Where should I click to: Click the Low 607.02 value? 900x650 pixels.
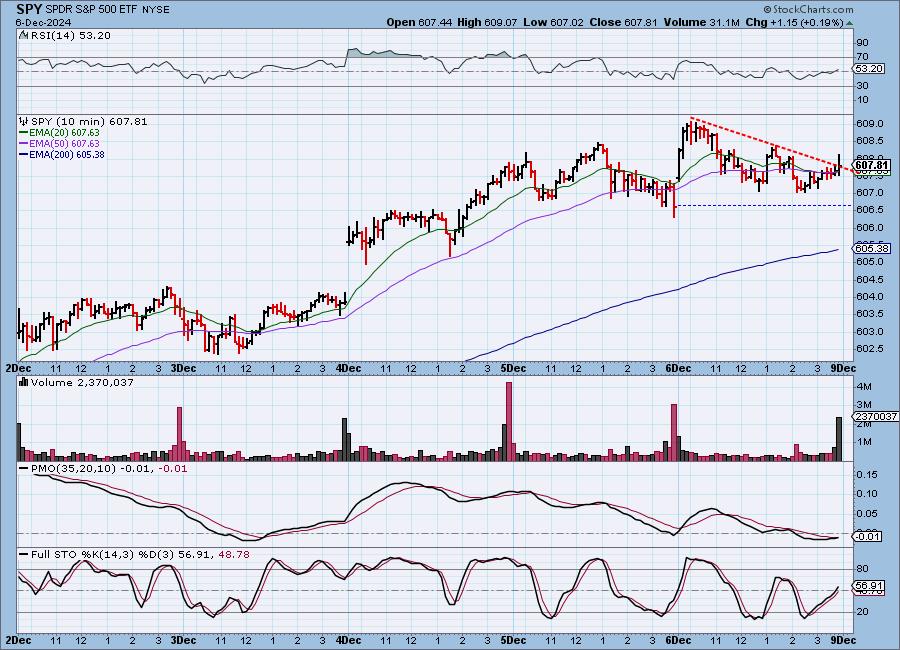553,22
